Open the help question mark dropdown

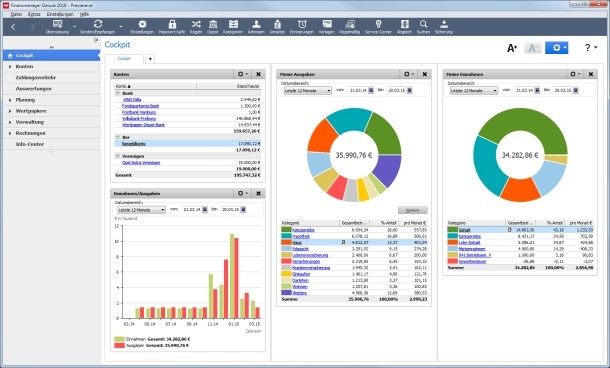pos(591,48)
